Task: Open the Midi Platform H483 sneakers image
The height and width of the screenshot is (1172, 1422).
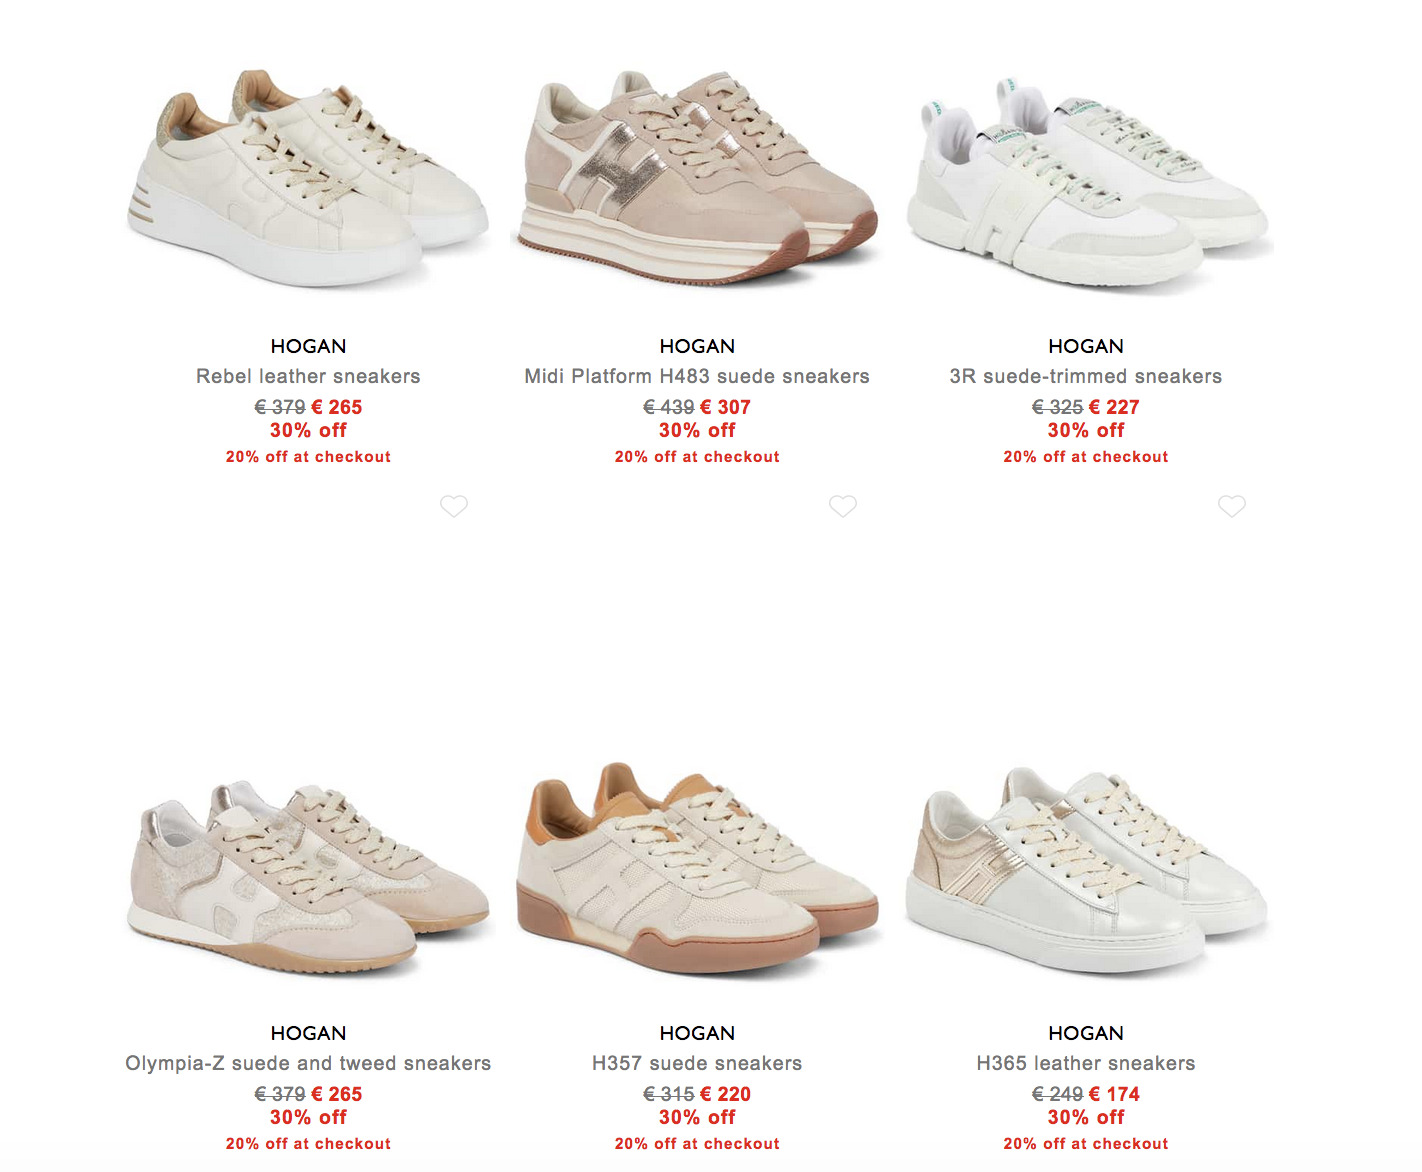Action: click(697, 178)
